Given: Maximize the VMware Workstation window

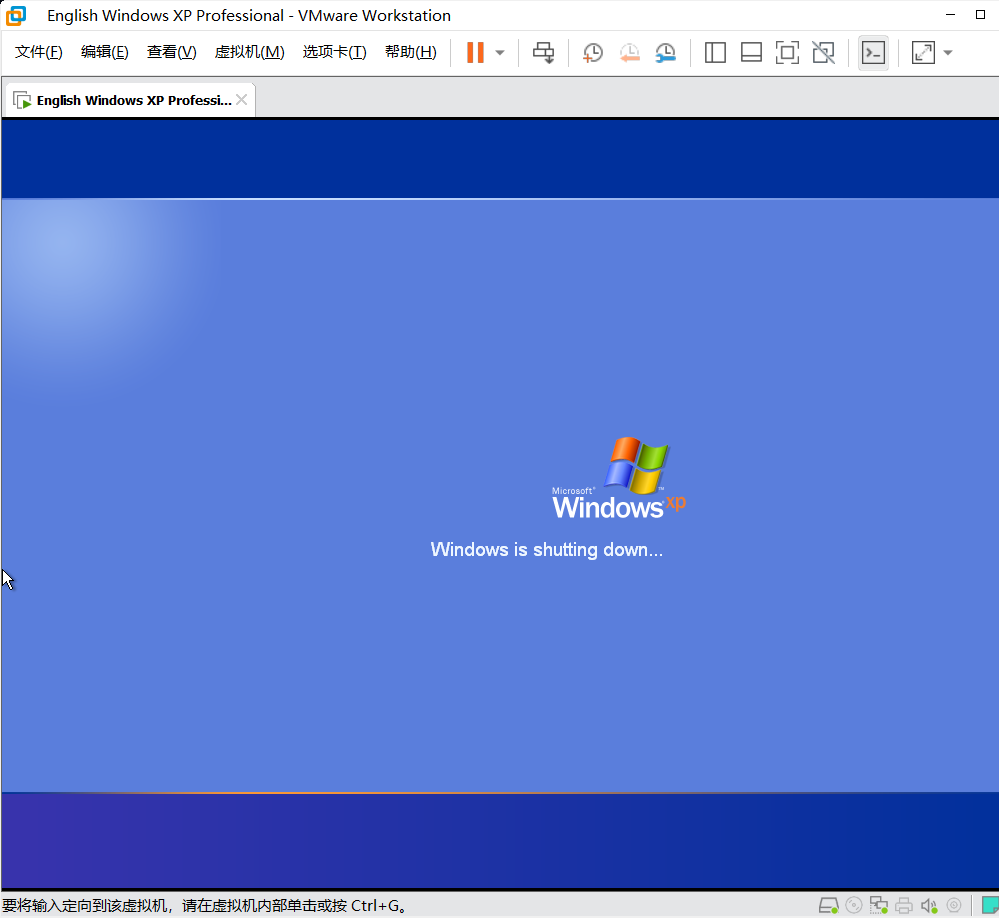Looking at the screenshot, I should coord(981,15).
